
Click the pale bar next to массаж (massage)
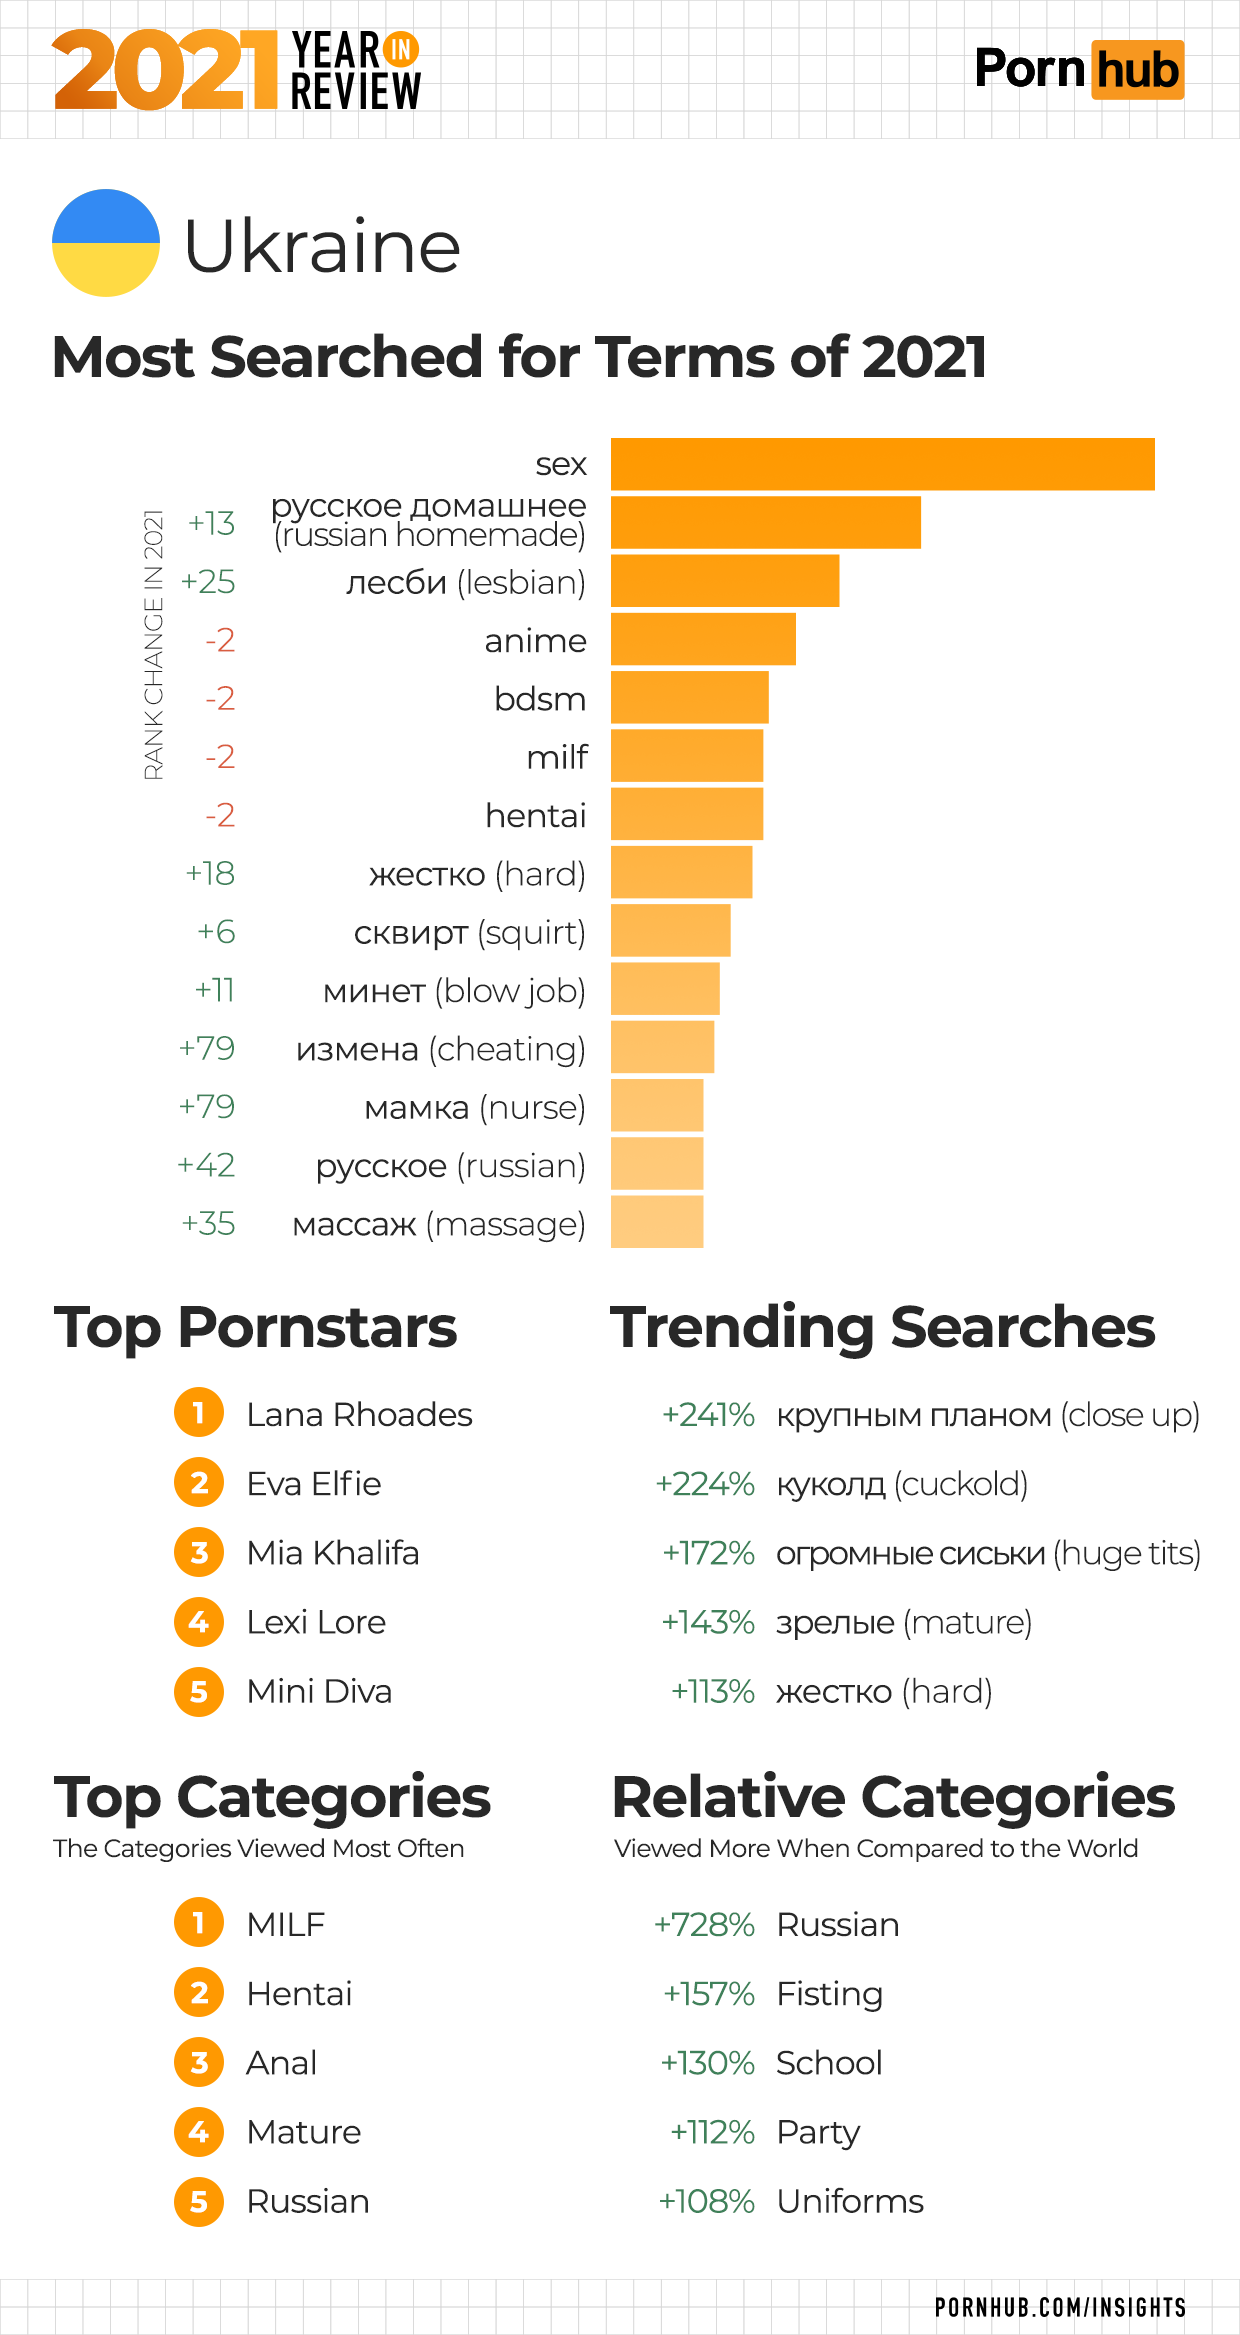657,1222
